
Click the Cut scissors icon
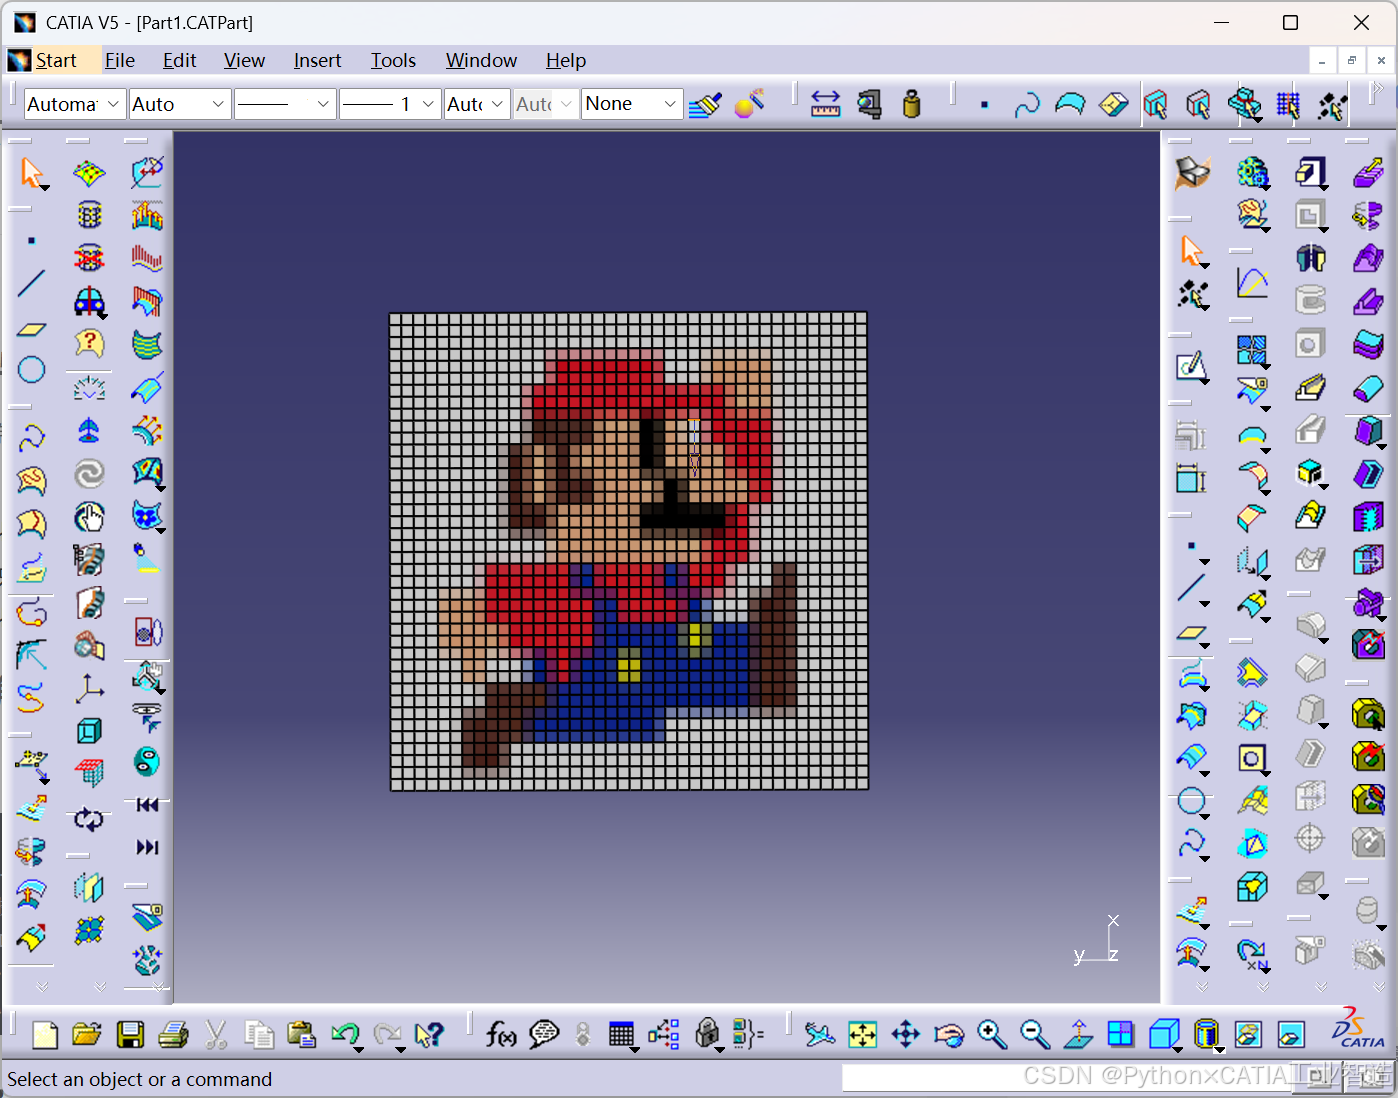(216, 1034)
